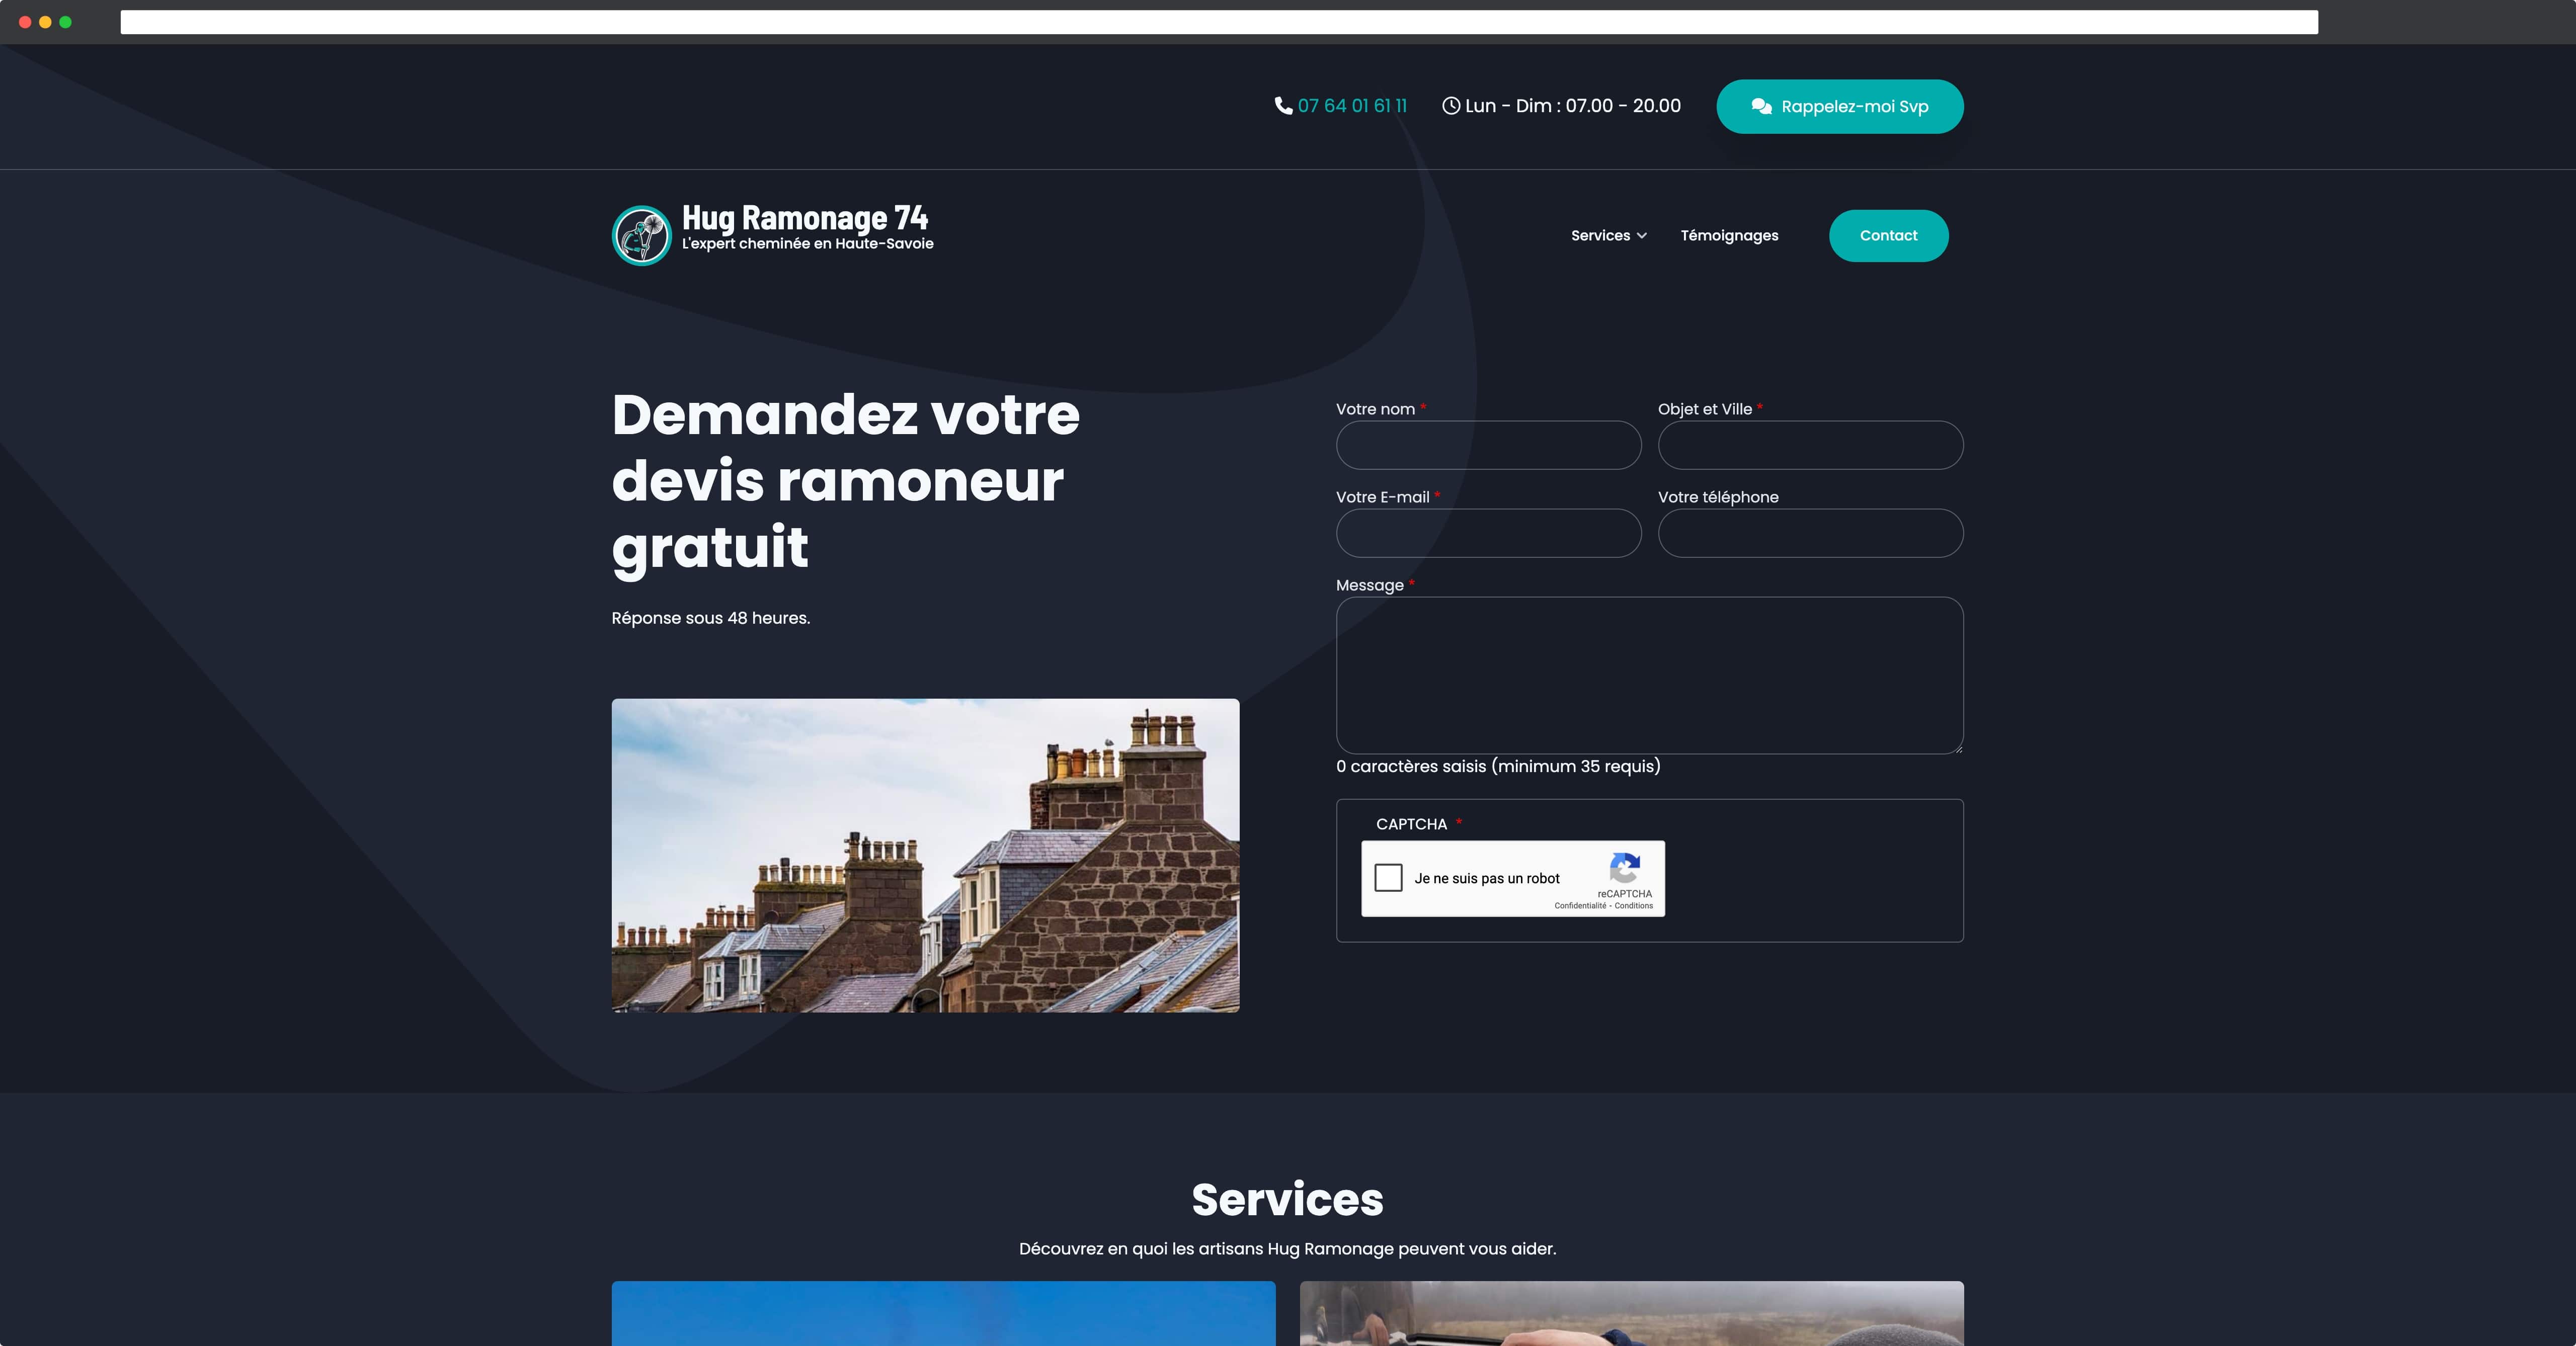Expand the Services dropdown chevron
Viewport: 2576px width, 1346px height.
(x=1642, y=236)
